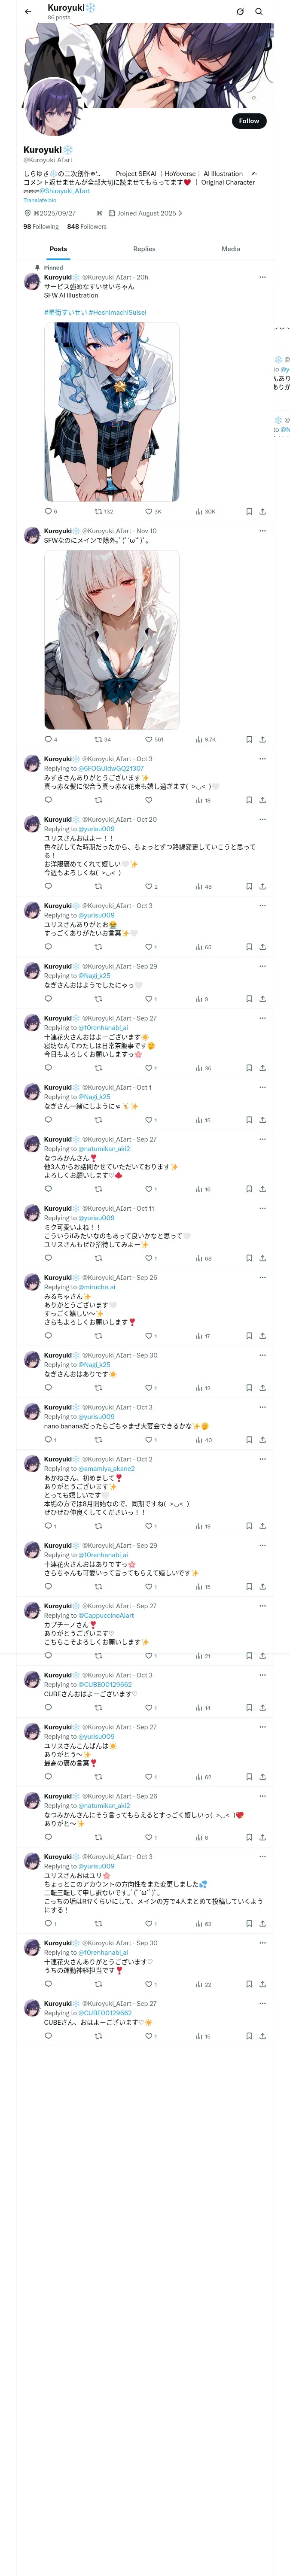
Task: Switch to the Media tab
Action: click(x=231, y=249)
